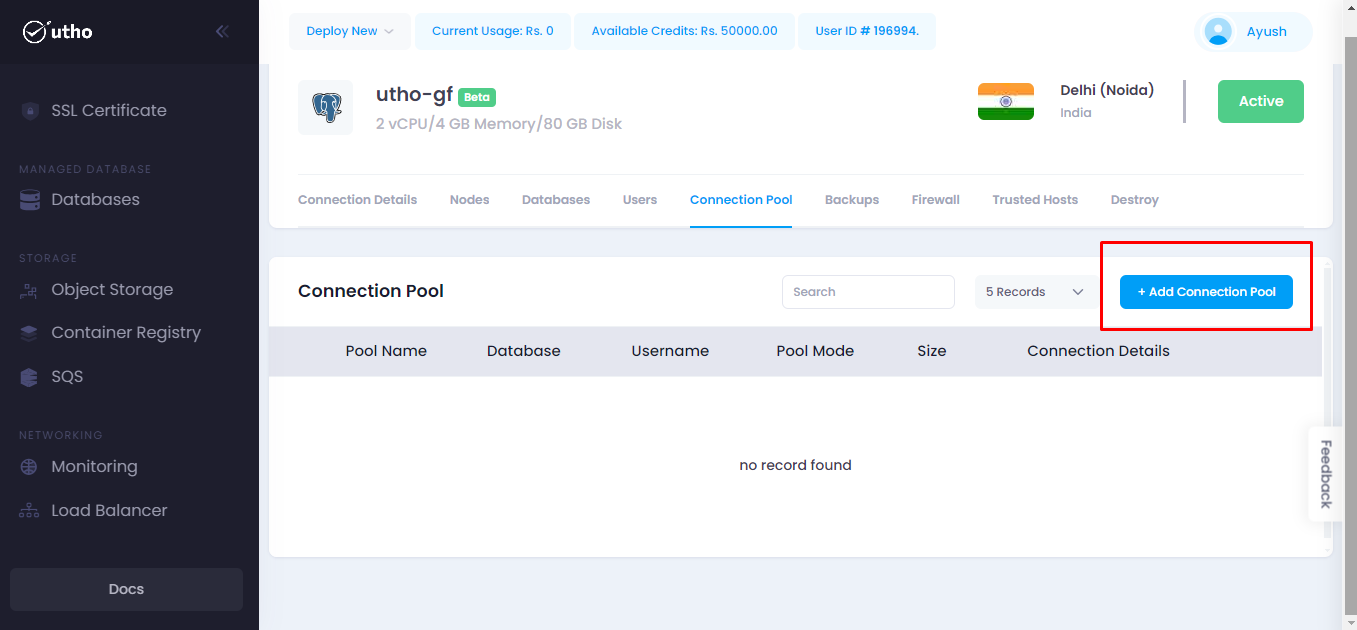Click the Size column header
Viewport: 1357px width, 630px height.
pos(932,351)
